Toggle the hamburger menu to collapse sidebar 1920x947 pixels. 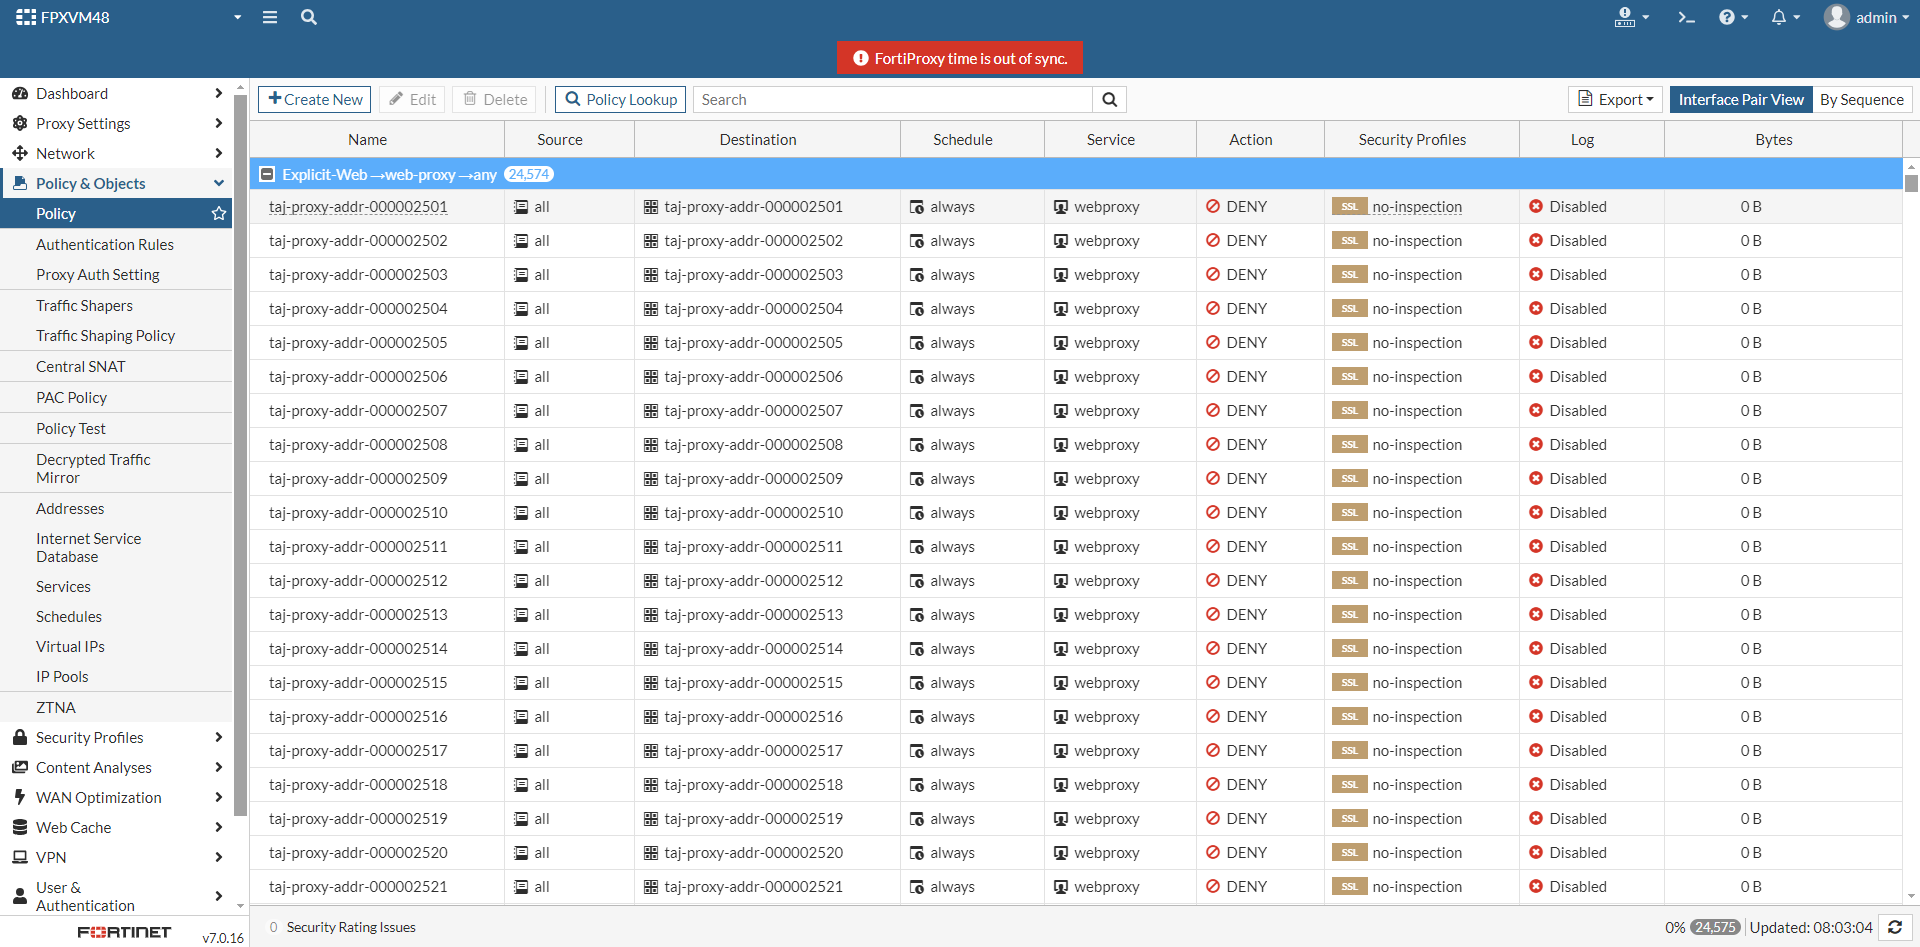pyautogui.click(x=270, y=17)
